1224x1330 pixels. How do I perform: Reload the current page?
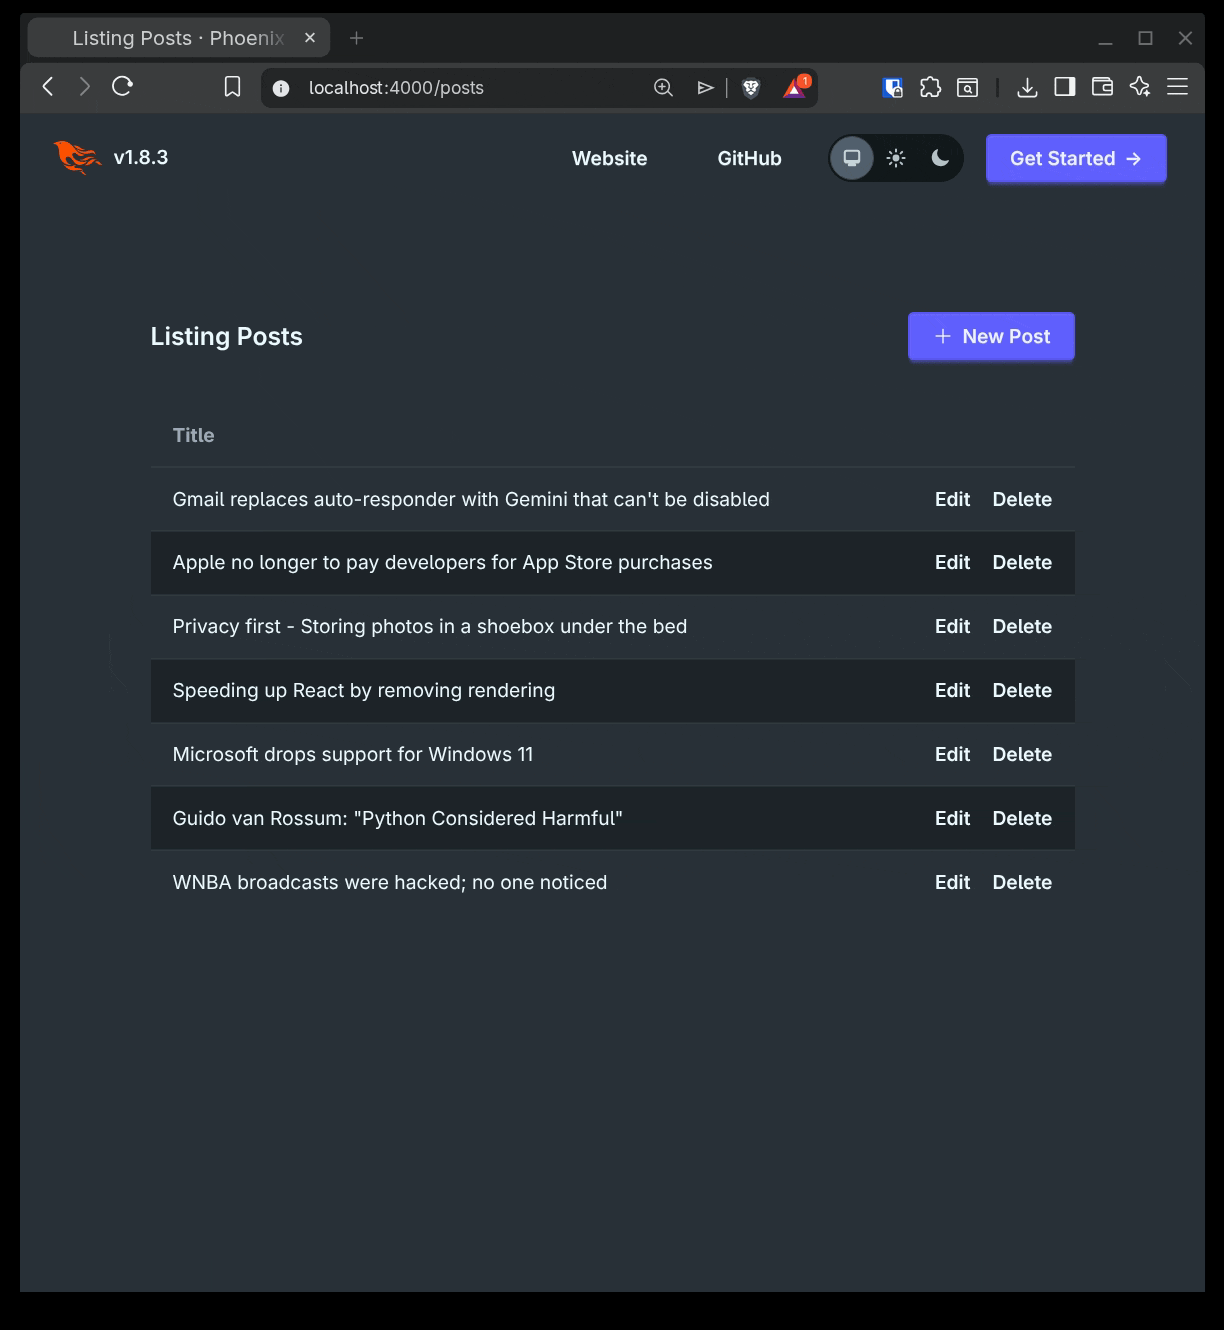point(122,87)
